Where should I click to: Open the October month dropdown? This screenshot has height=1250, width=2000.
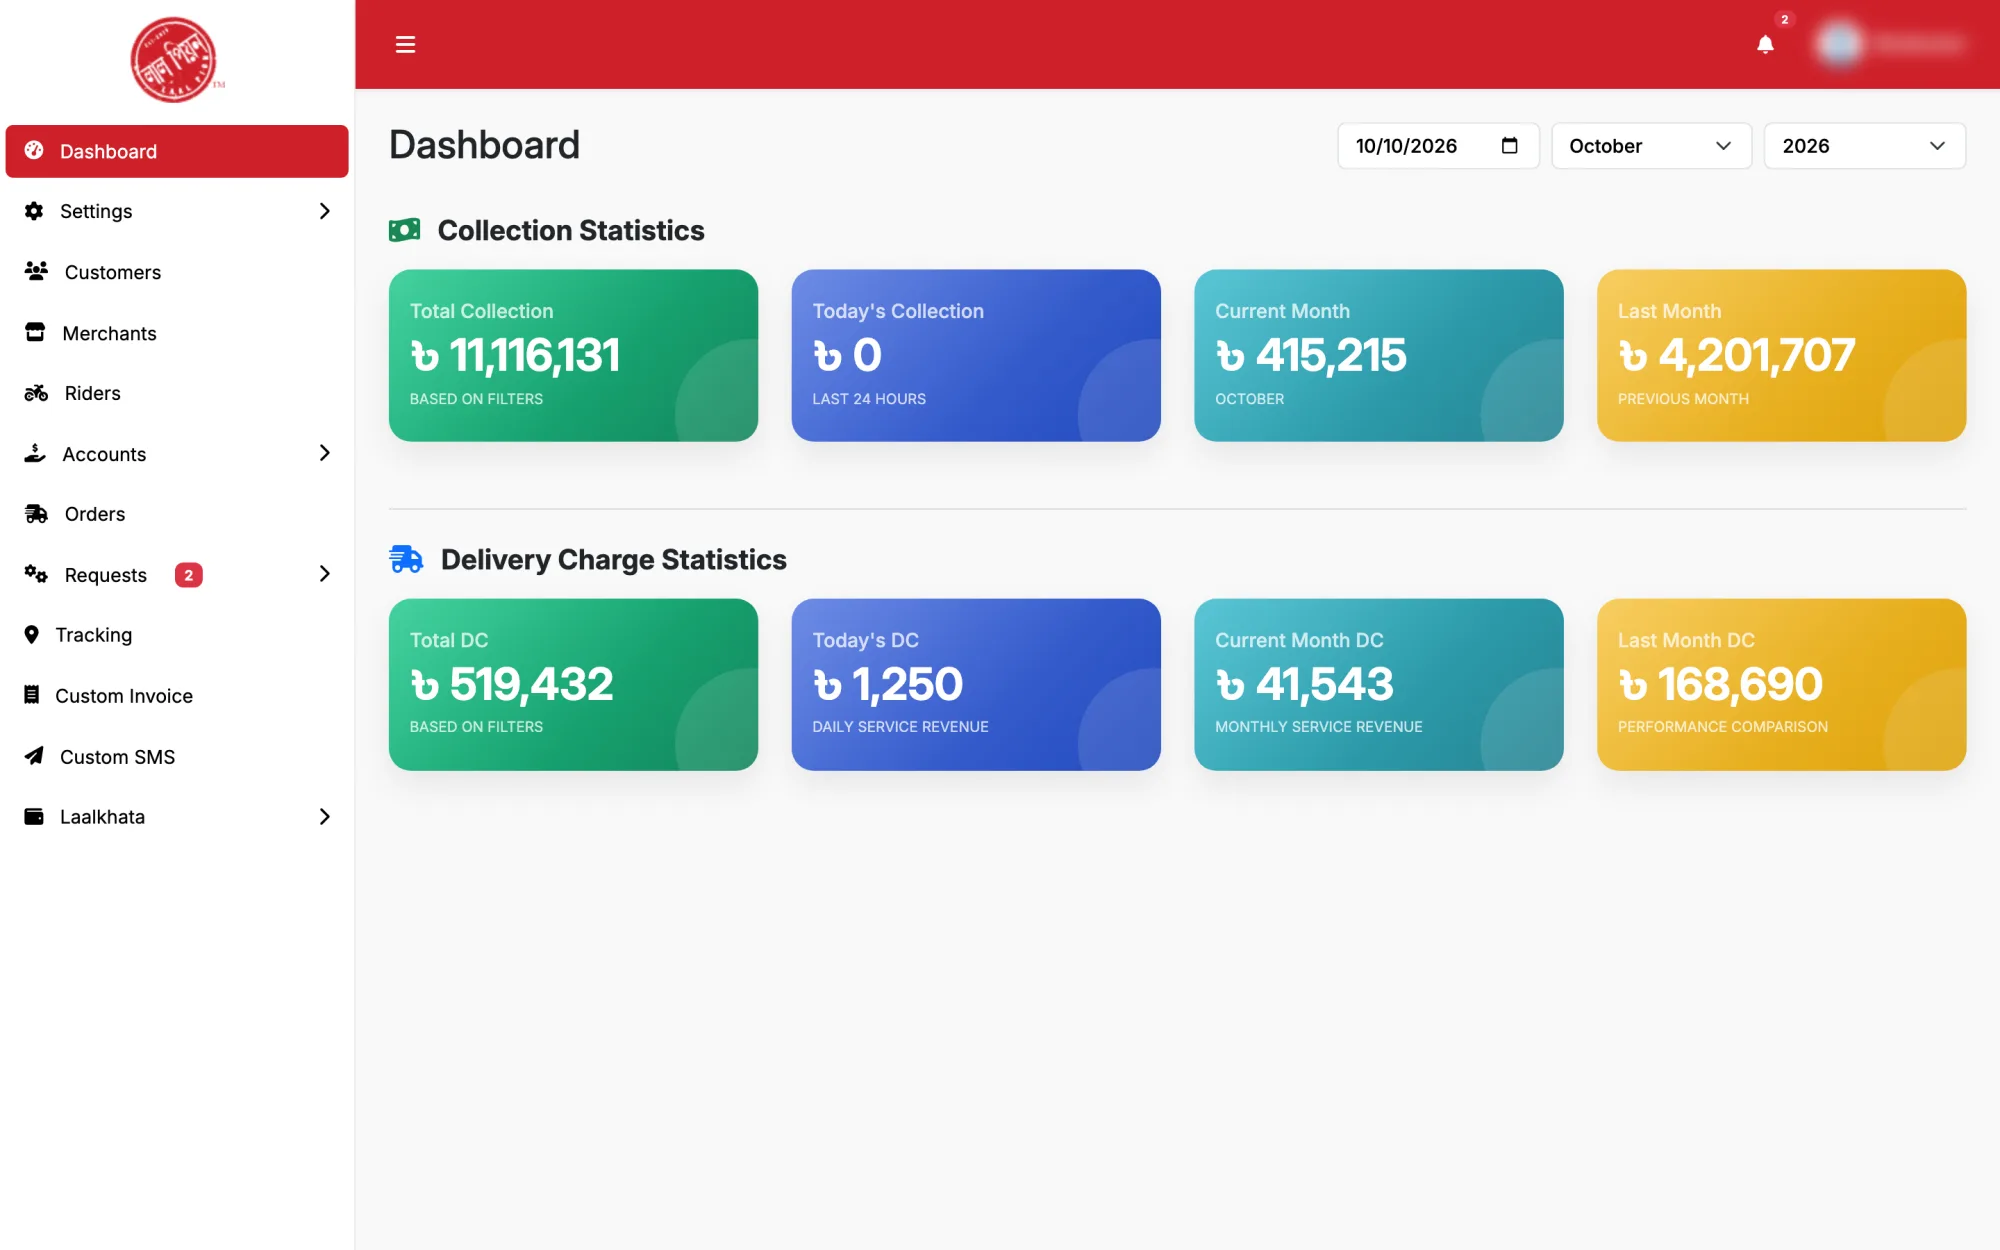pos(1651,146)
